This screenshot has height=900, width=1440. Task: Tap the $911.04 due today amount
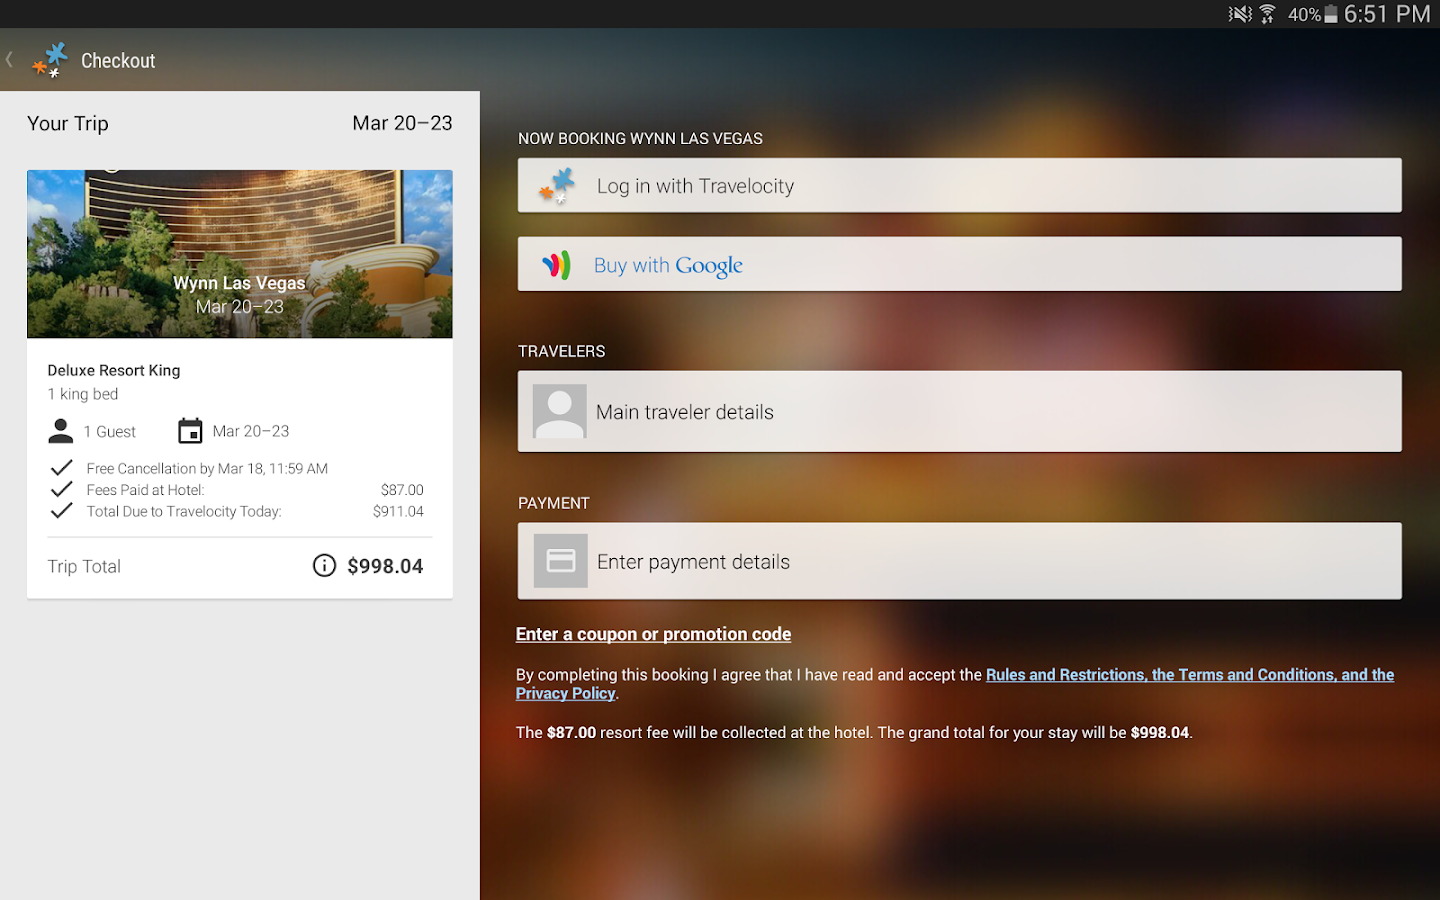pyautogui.click(x=398, y=511)
